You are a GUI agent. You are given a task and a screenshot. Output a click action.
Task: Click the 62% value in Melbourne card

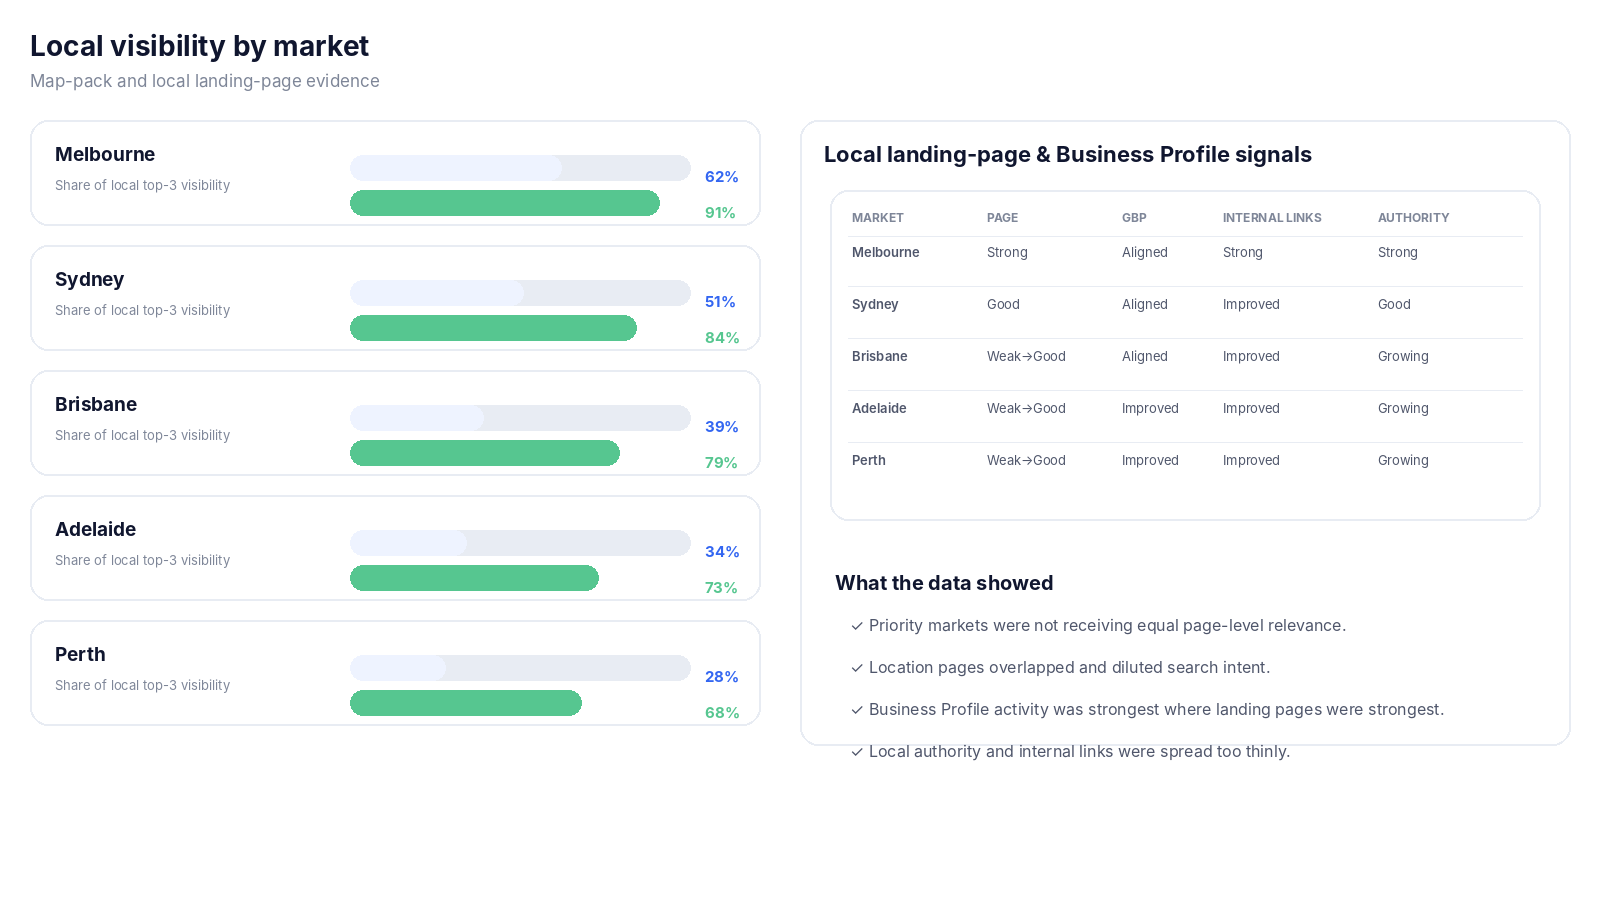click(x=722, y=177)
